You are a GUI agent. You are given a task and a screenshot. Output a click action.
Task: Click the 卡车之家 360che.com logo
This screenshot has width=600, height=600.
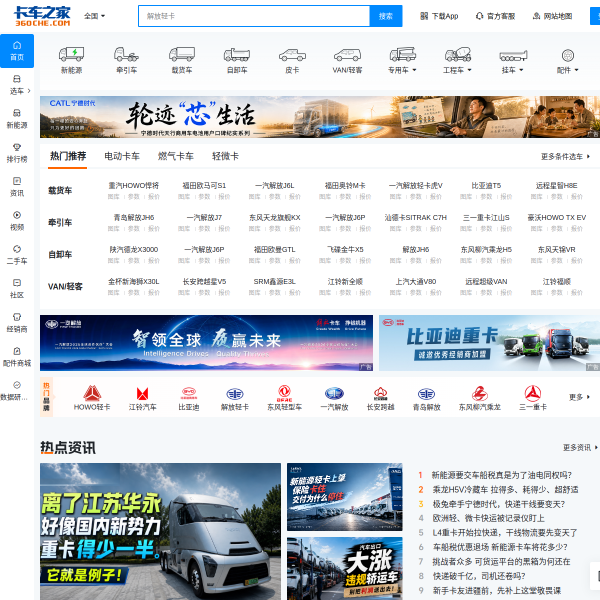click(x=42, y=16)
